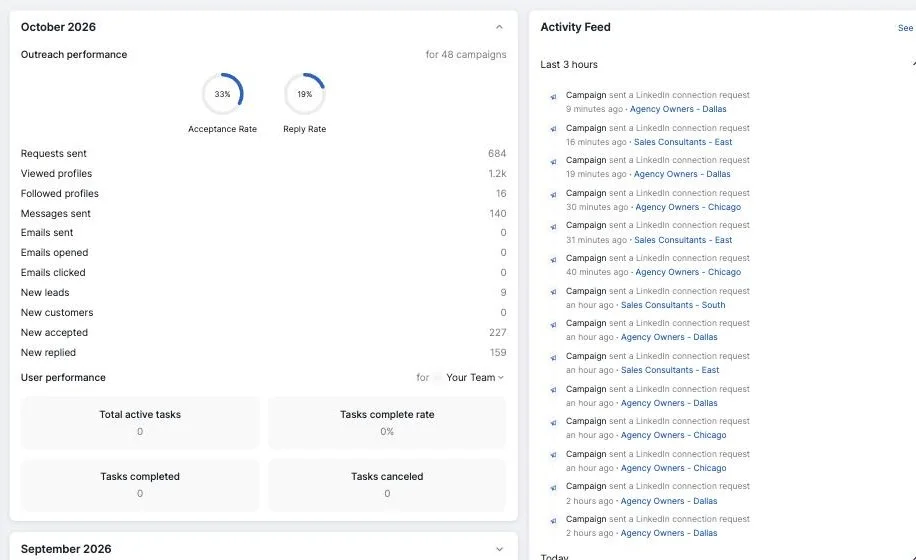The image size is (916, 560).
Task: Click the Activity Feed title
Action: click(575, 27)
